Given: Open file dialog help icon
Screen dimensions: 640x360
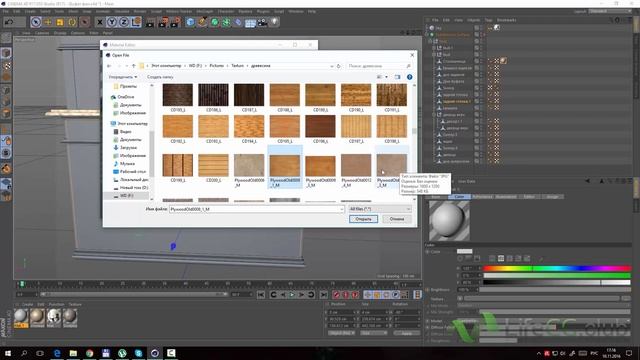Looking at the screenshot, I should (x=409, y=77).
